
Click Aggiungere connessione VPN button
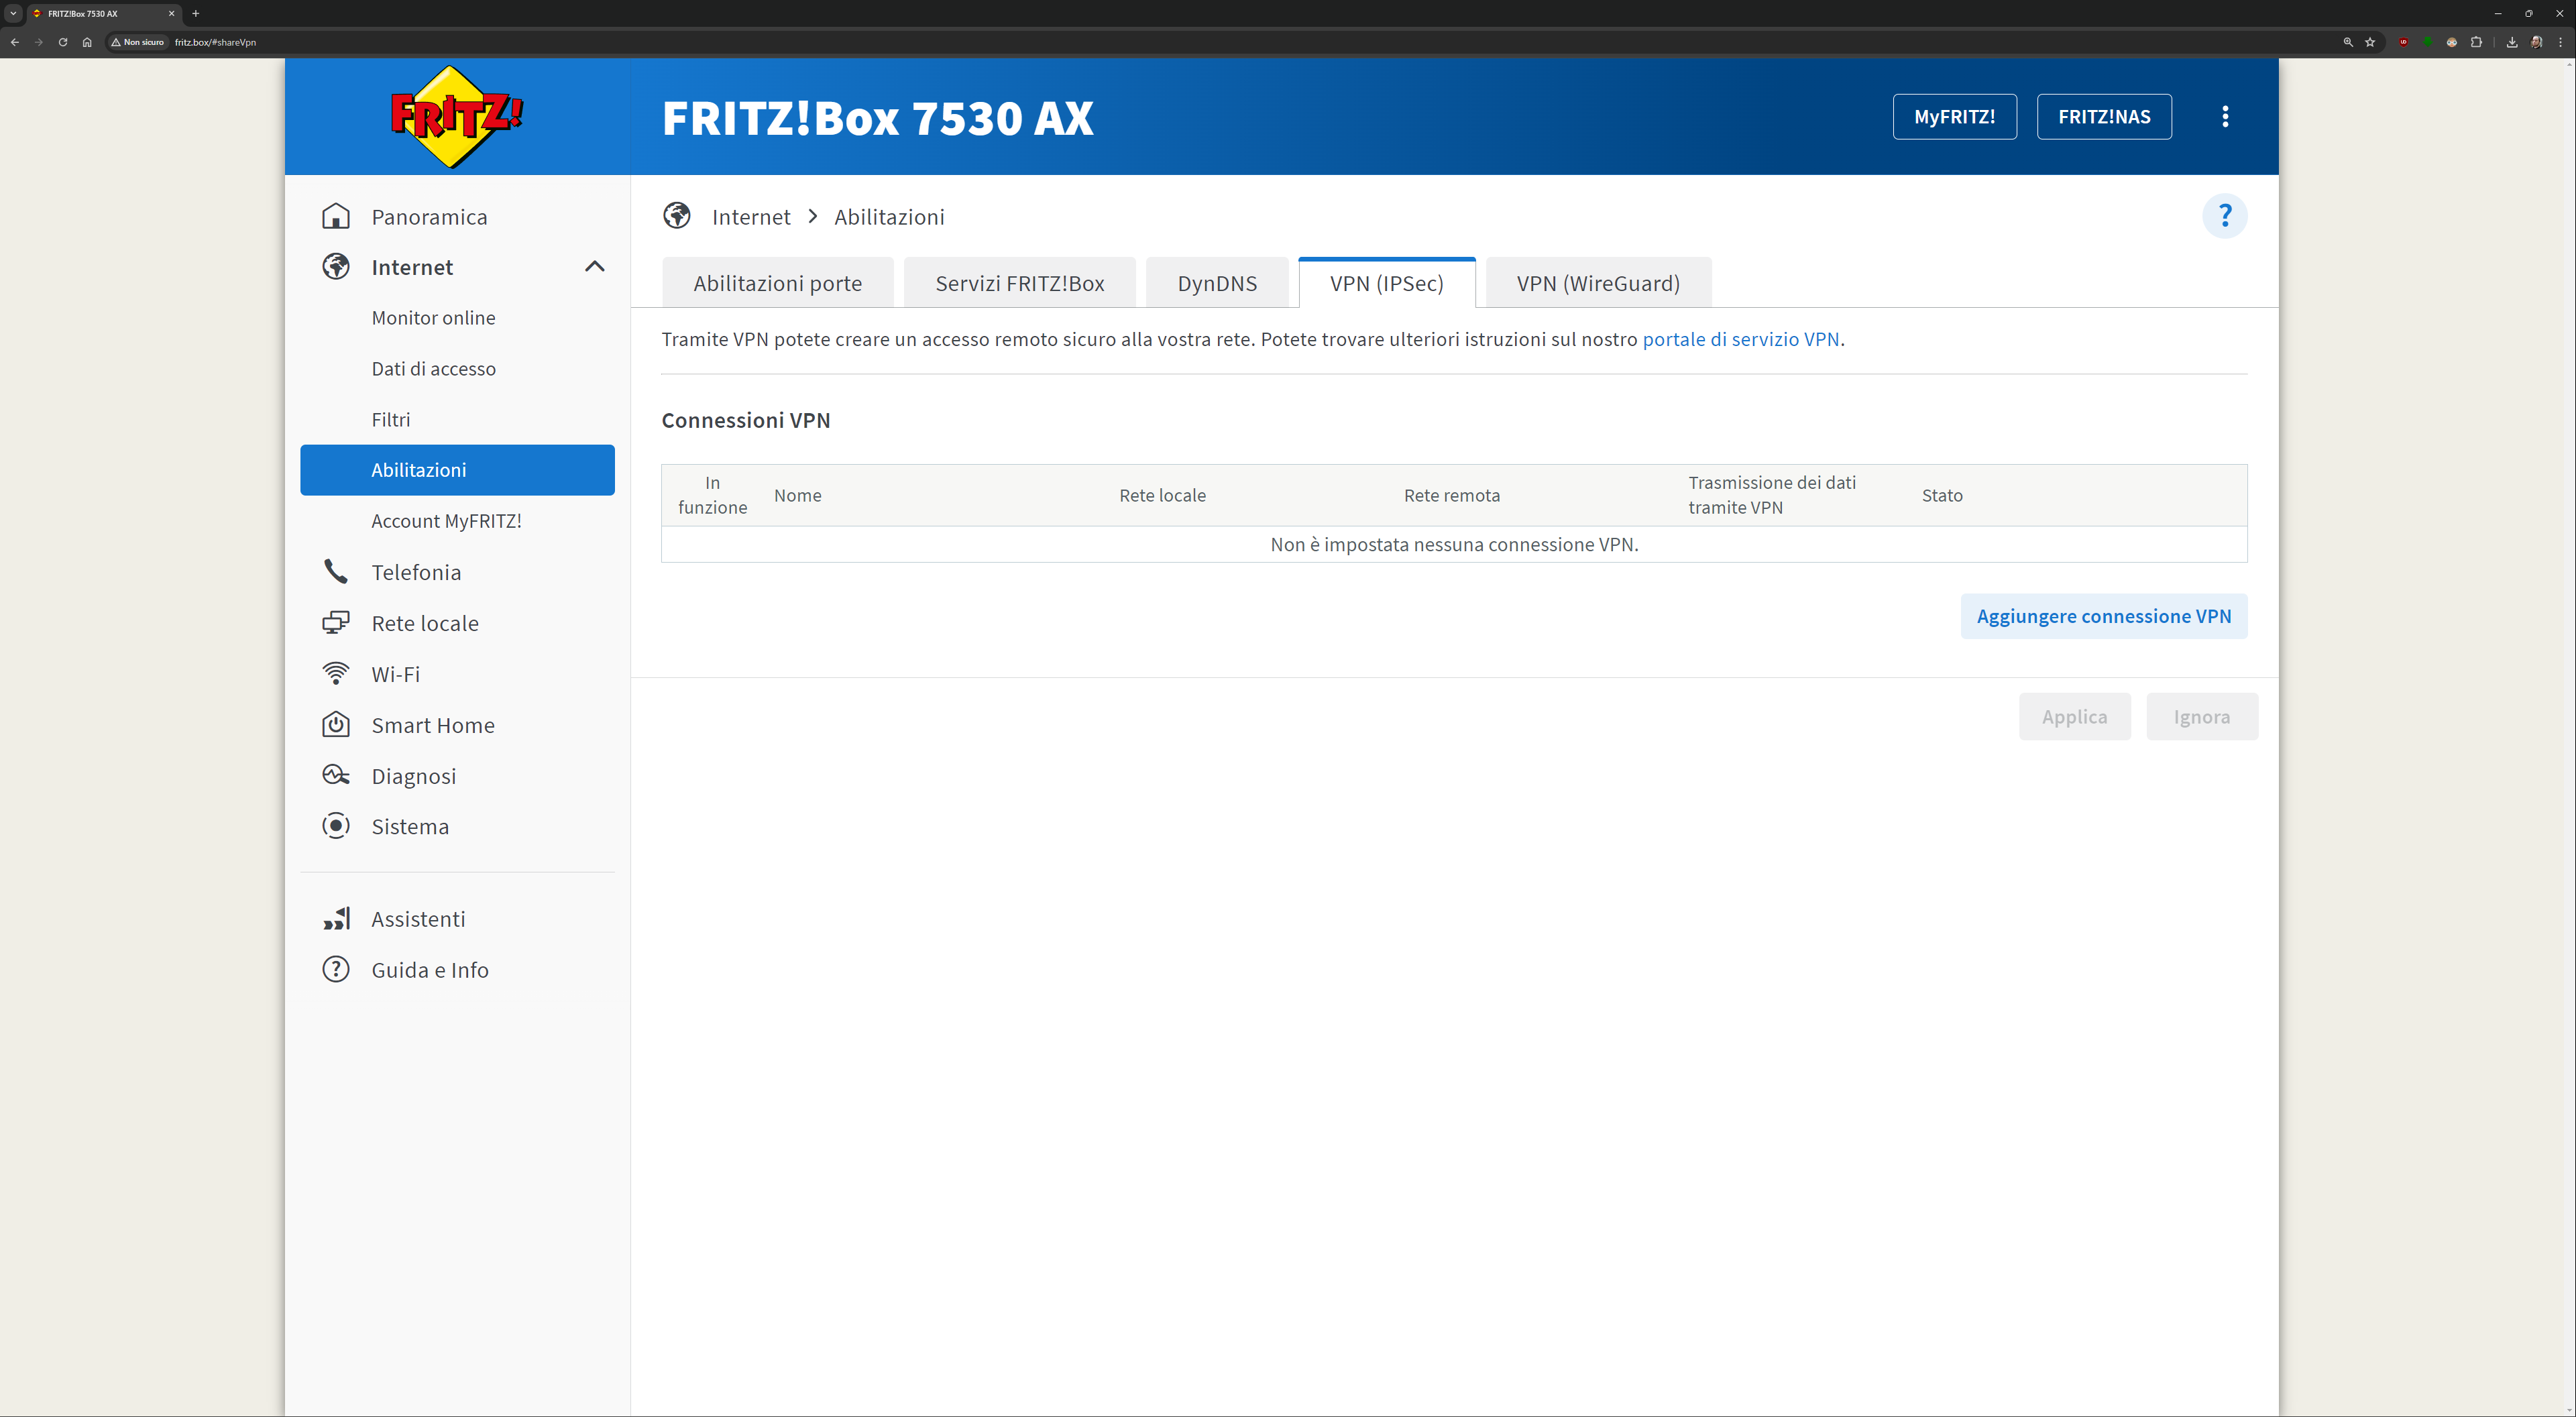click(2103, 616)
